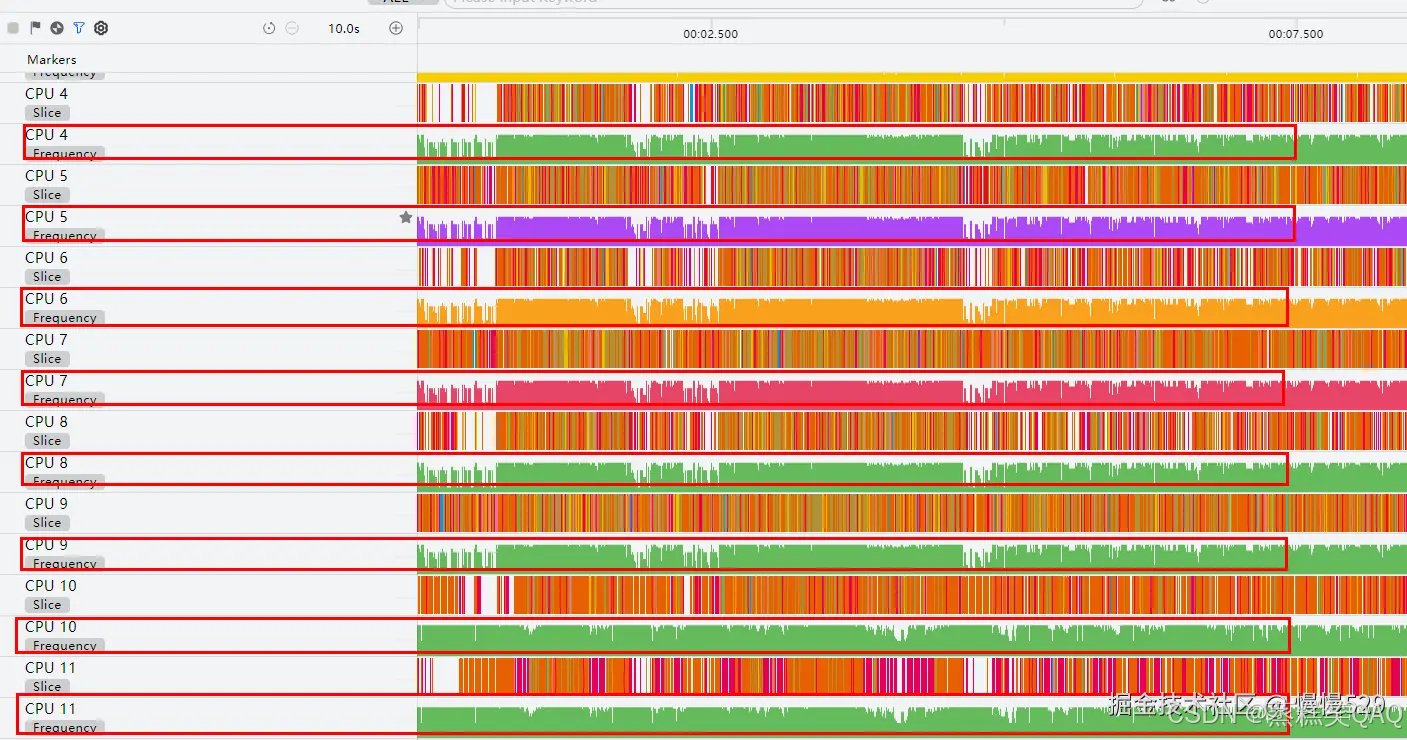Viewport: 1407px width, 740px height.
Task: Zoom out with the minus circle icon
Action: (x=292, y=28)
